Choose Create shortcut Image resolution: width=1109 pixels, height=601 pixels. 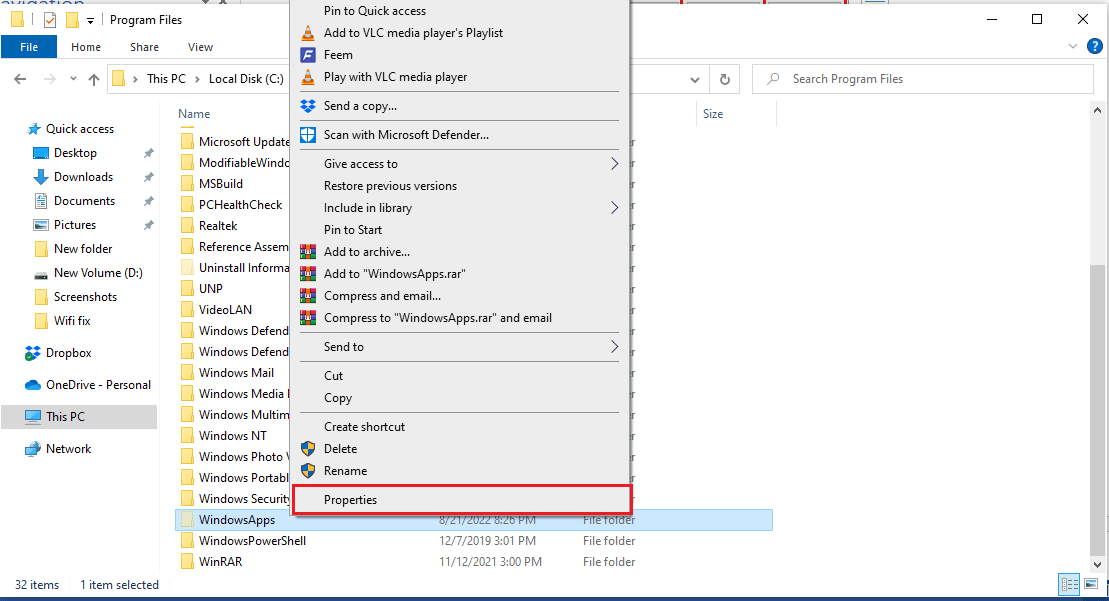tap(364, 427)
